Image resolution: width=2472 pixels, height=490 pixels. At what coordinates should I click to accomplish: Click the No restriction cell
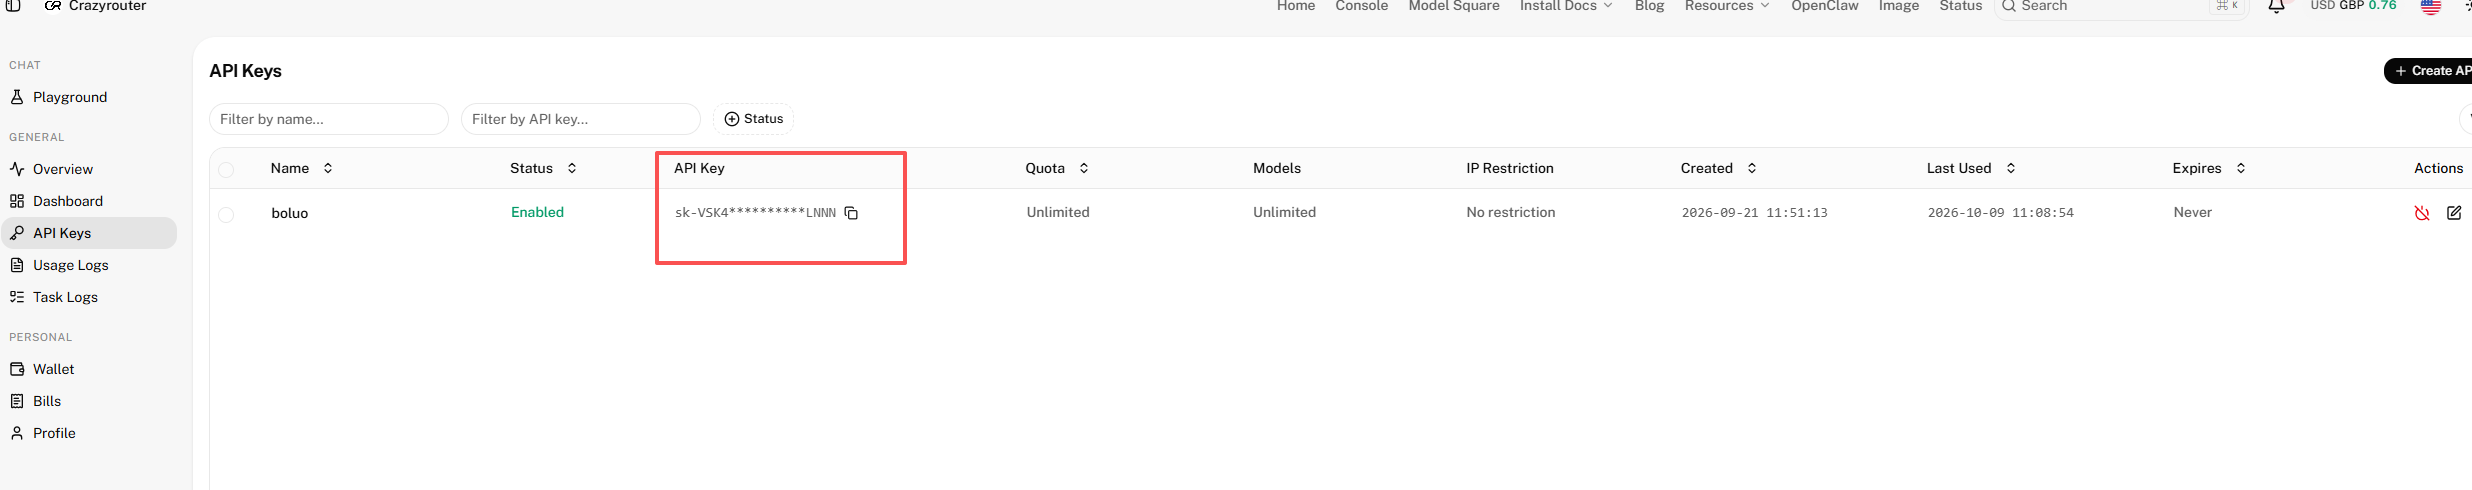pyautogui.click(x=1511, y=212)
